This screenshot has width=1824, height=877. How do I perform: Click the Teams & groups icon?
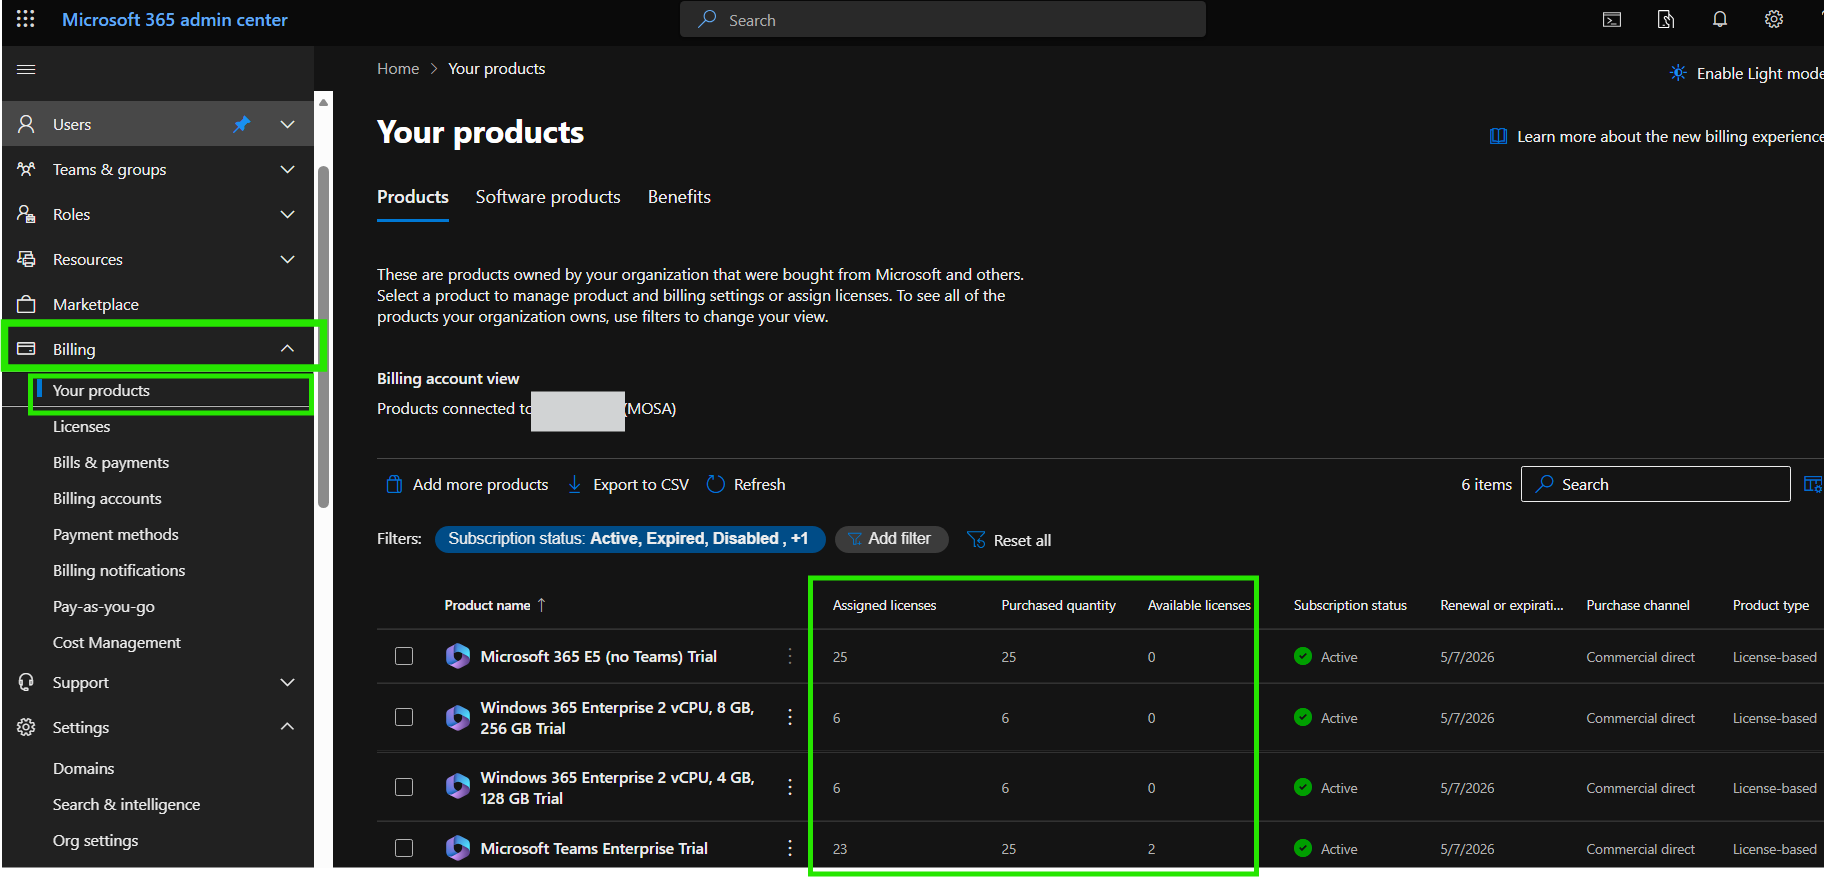pos(27,169)
